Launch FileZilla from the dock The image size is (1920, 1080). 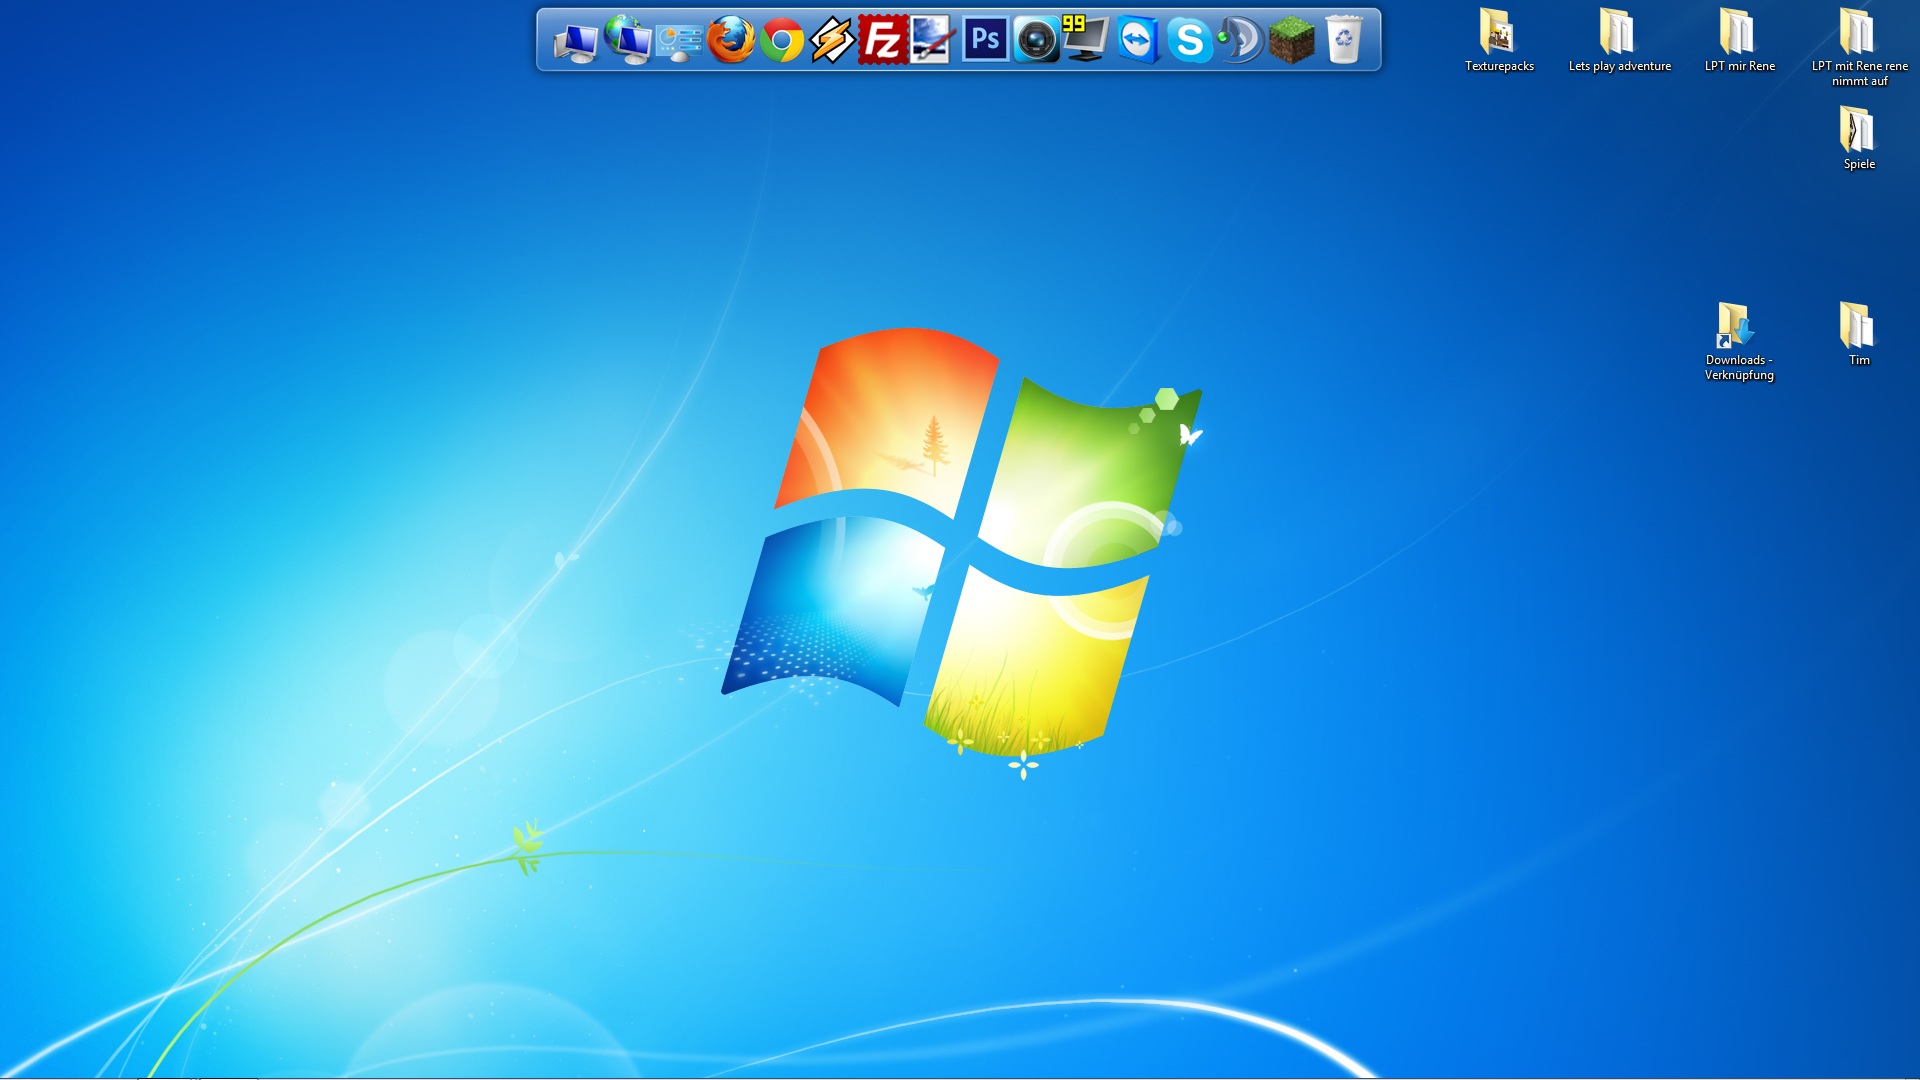tap(882, 40)
